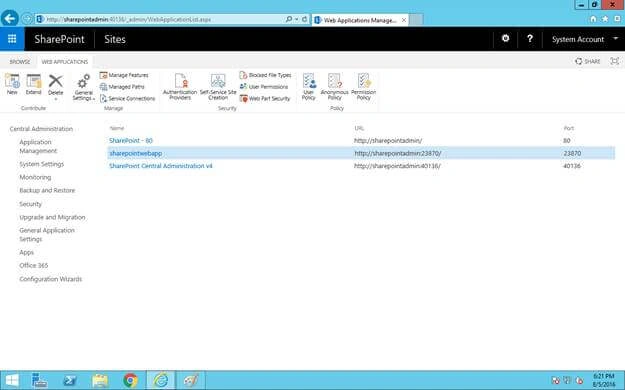Open Blocked File Types
Viewport: 625px width, 390px height.
(x=265, y=75)
